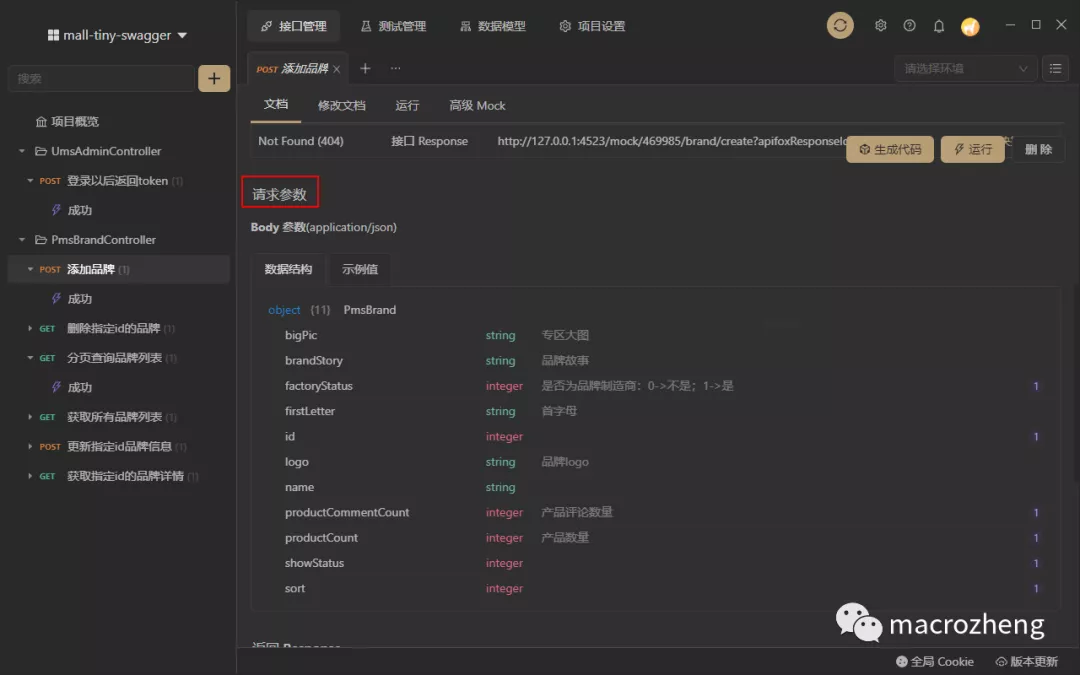Viewport: 1080px width, 675px height.
Task: Click the list layout icon near environment selector
Action: 1055,68
